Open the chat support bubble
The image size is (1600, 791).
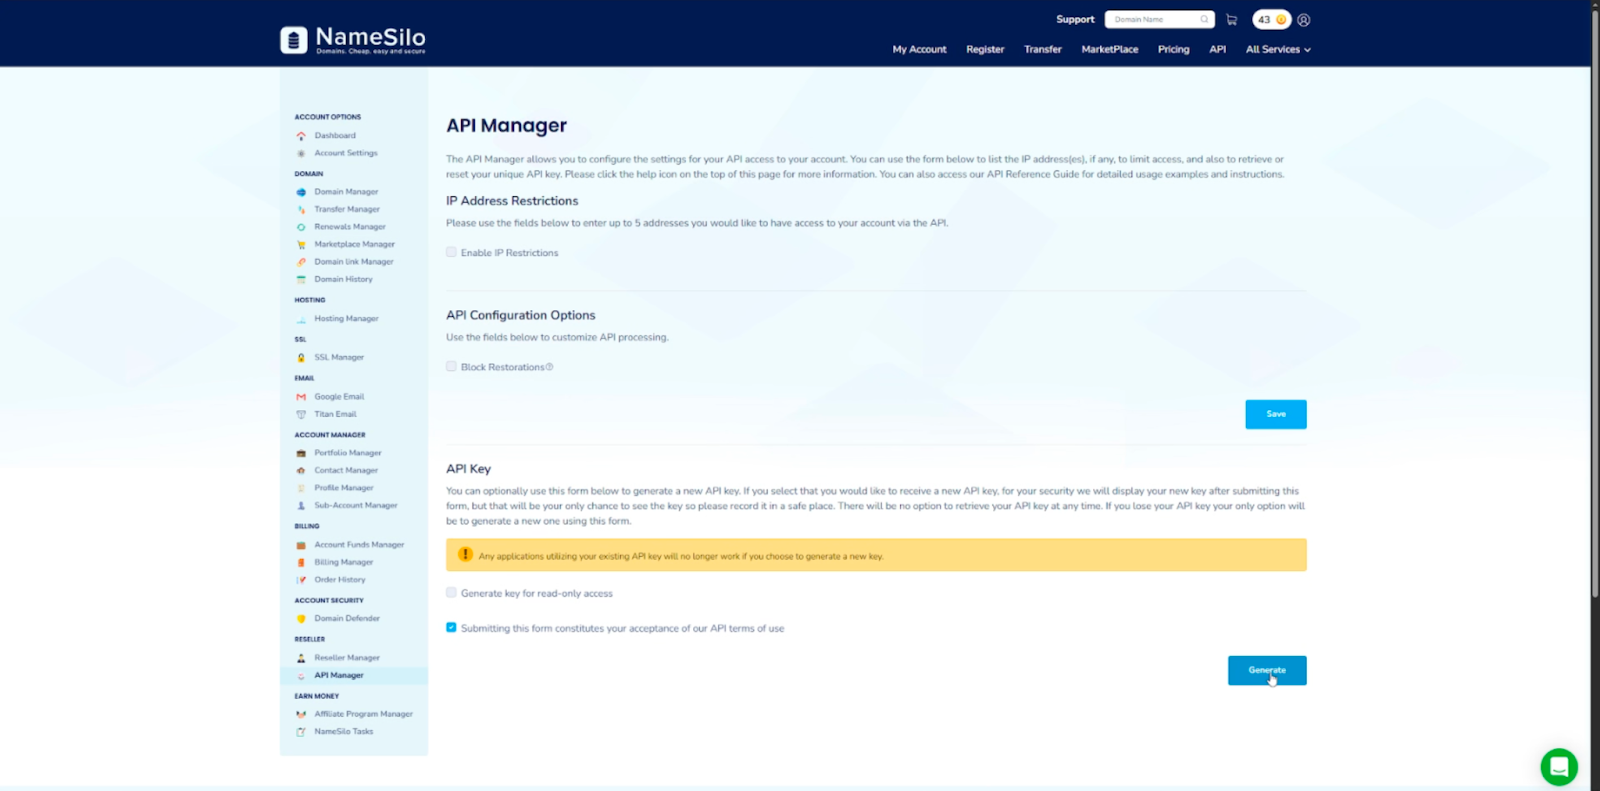(x=1559, y=767)
